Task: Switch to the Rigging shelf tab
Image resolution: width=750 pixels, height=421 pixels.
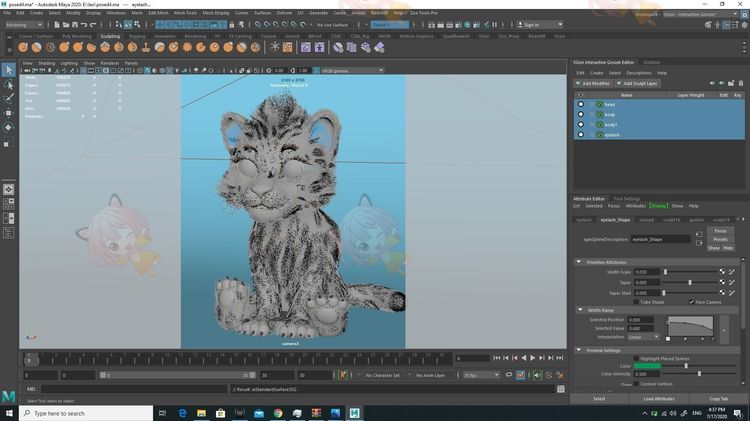Action: [137, 36]
